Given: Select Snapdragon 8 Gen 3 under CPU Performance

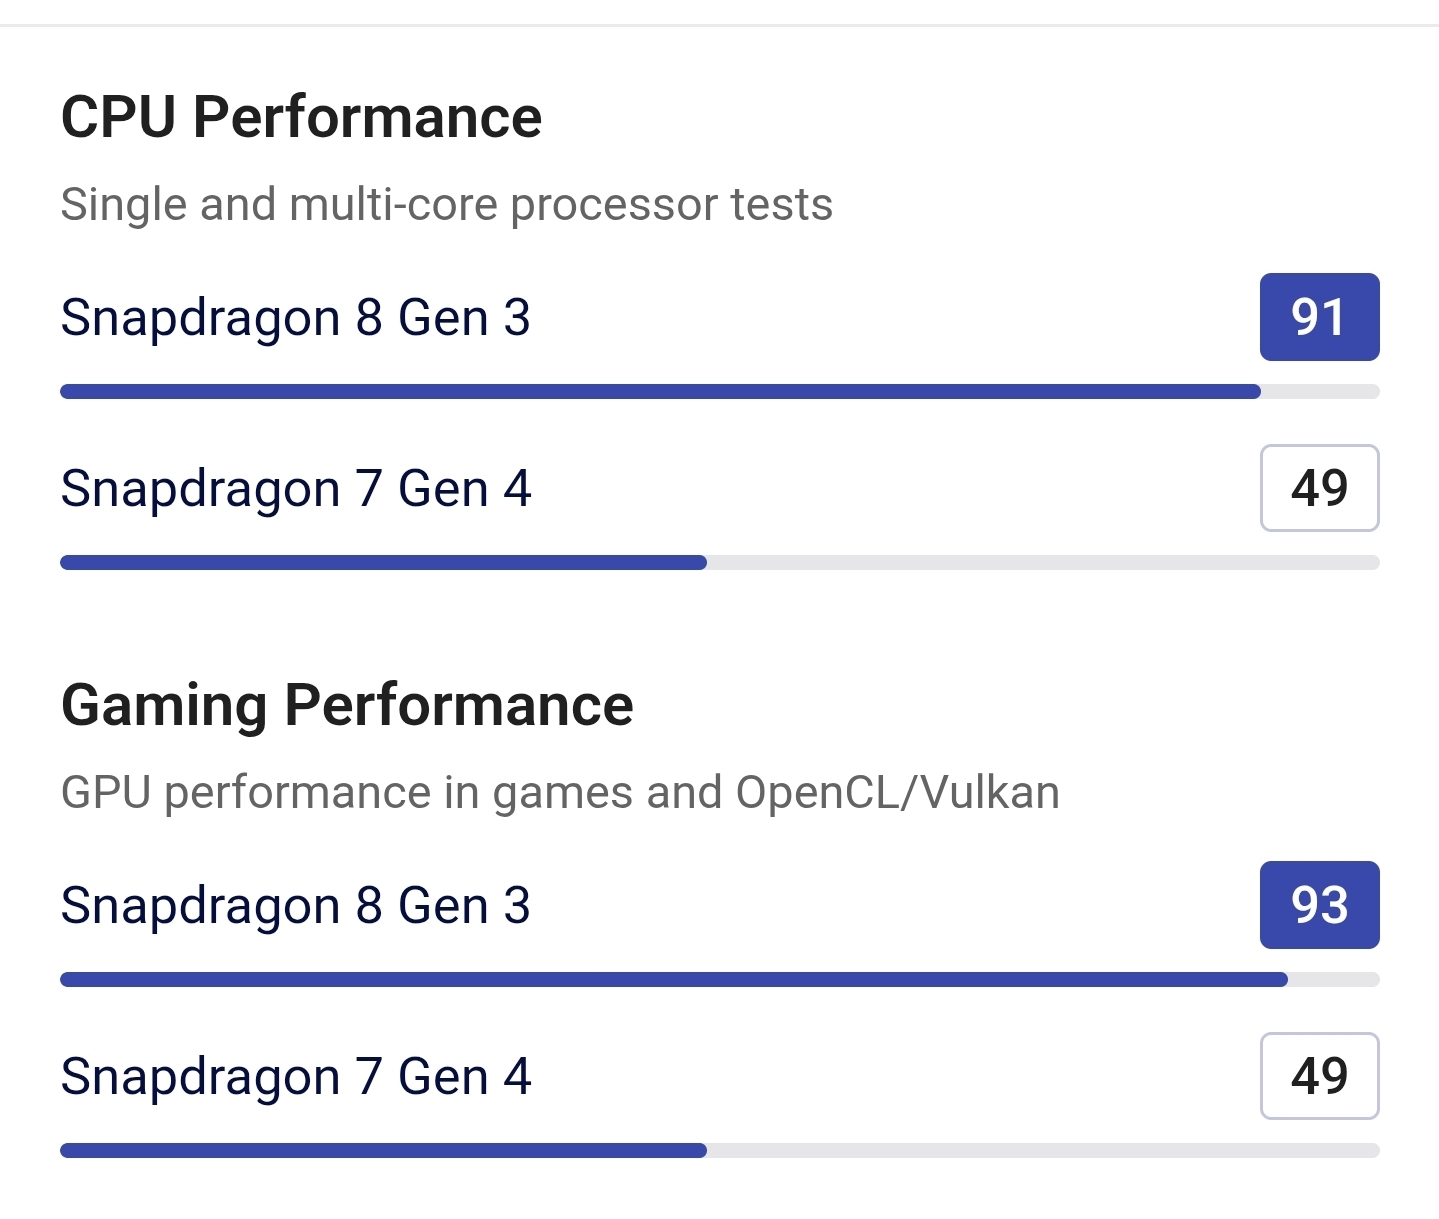Looking at the screenshot, I should click(x=295, y=318).
